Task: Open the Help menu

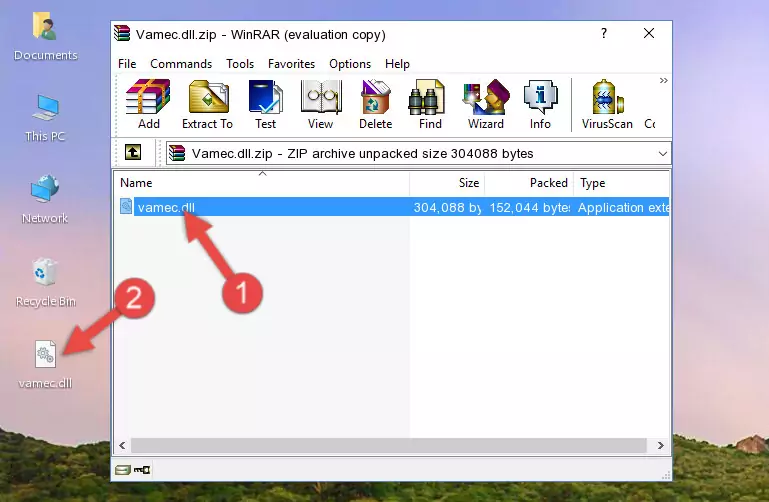Action: pyautogui.click(x=397, y=64)
